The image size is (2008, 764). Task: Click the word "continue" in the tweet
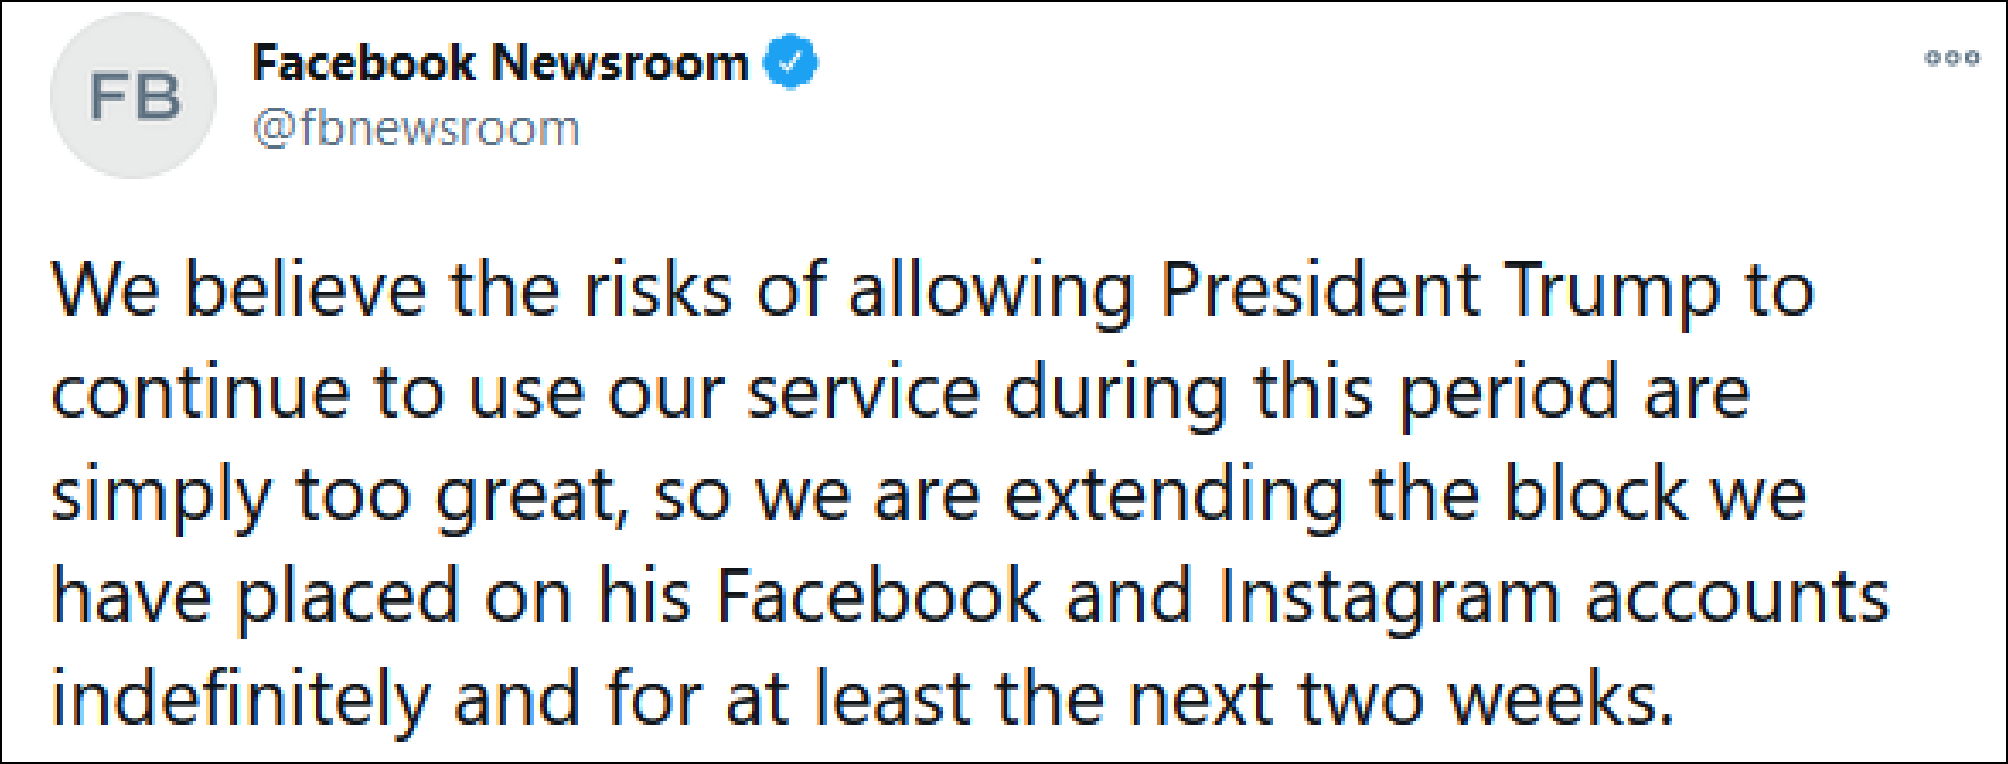point(200,392)
